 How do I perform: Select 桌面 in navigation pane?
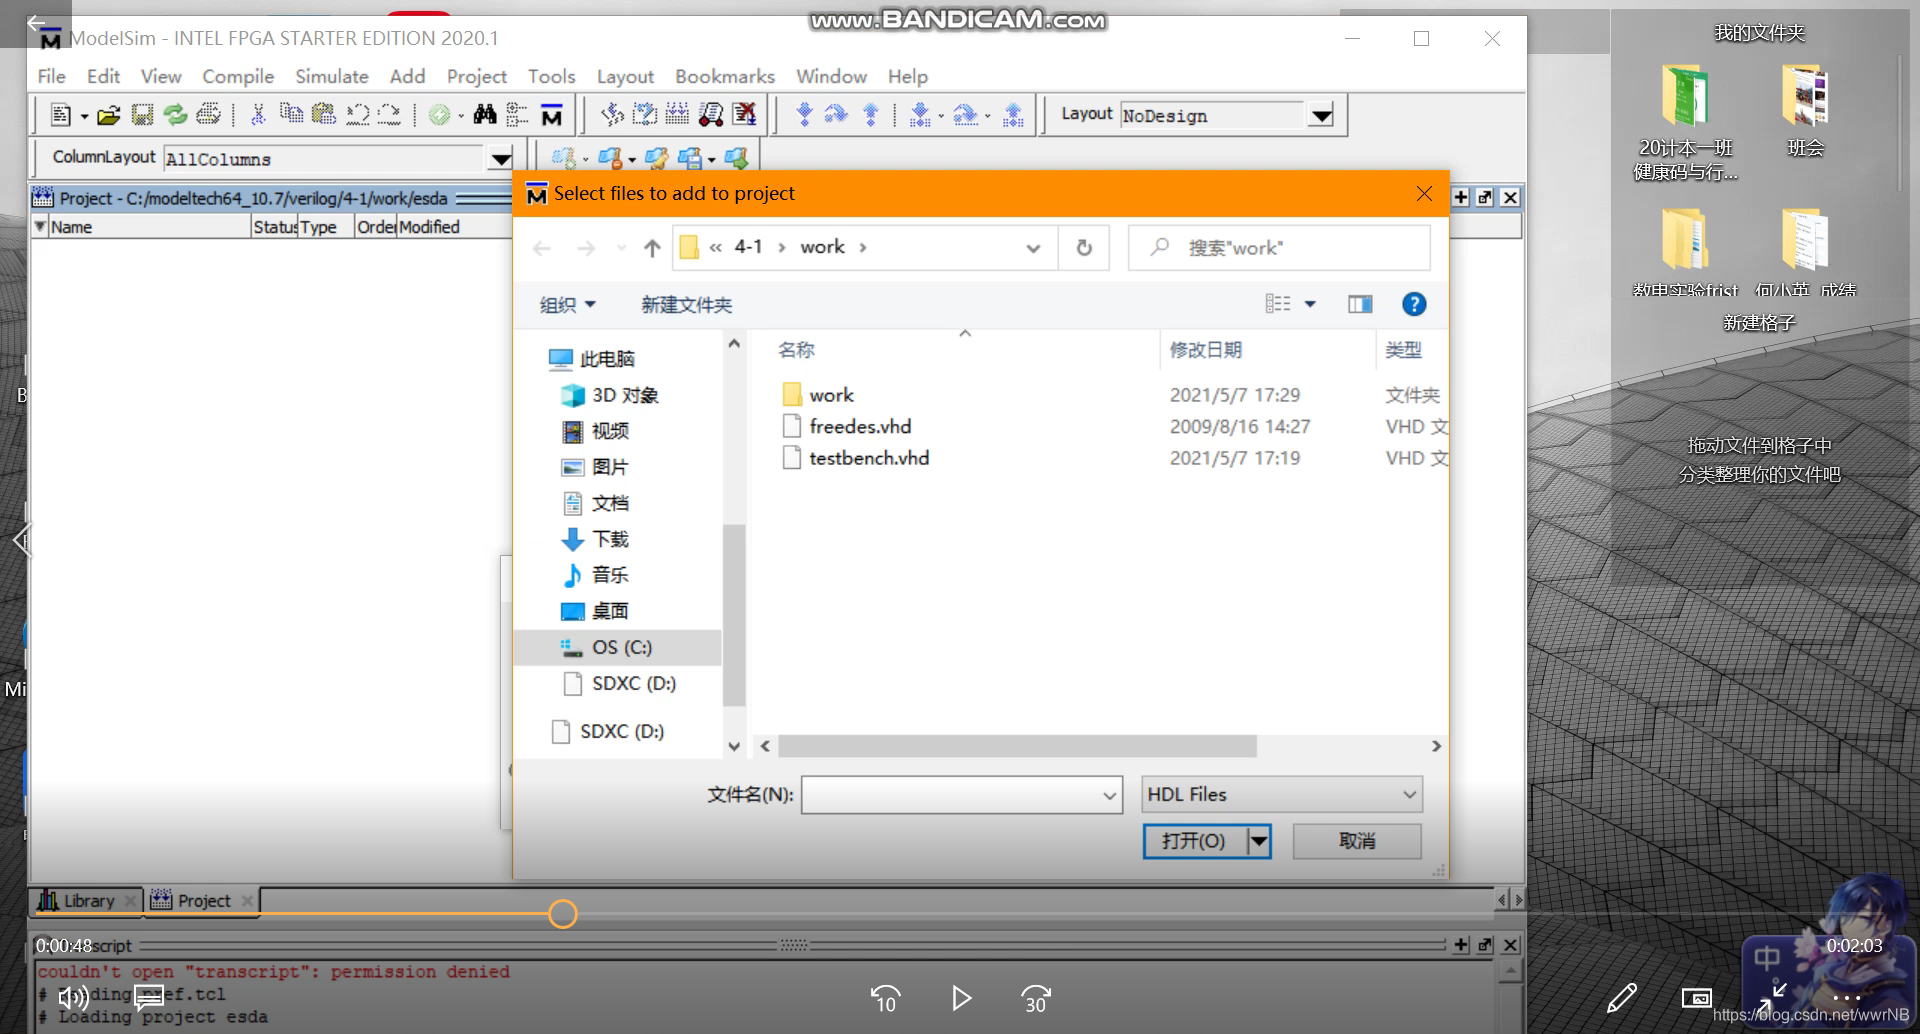[x=609, y=611]
